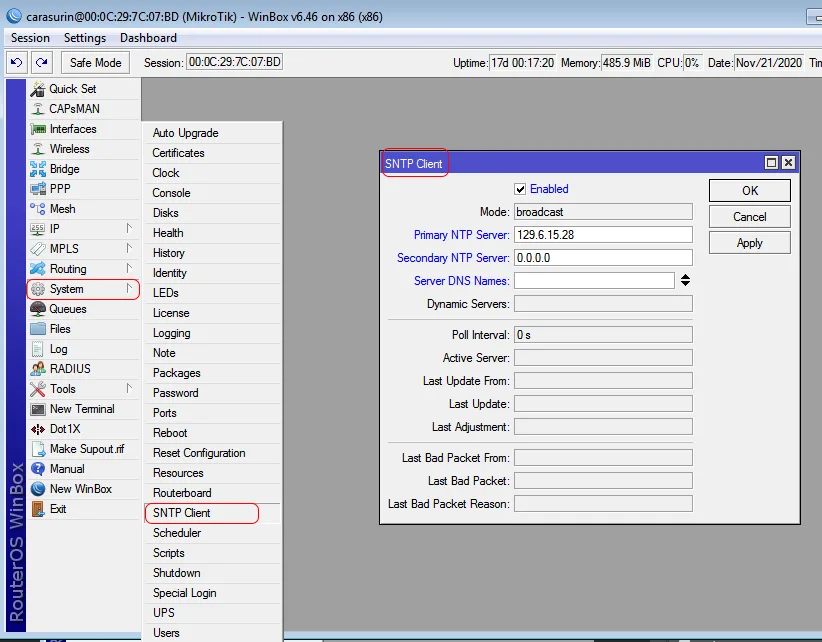Click the OK button
The width and height of the screenshot is (822, 642).
pos(749,190)
